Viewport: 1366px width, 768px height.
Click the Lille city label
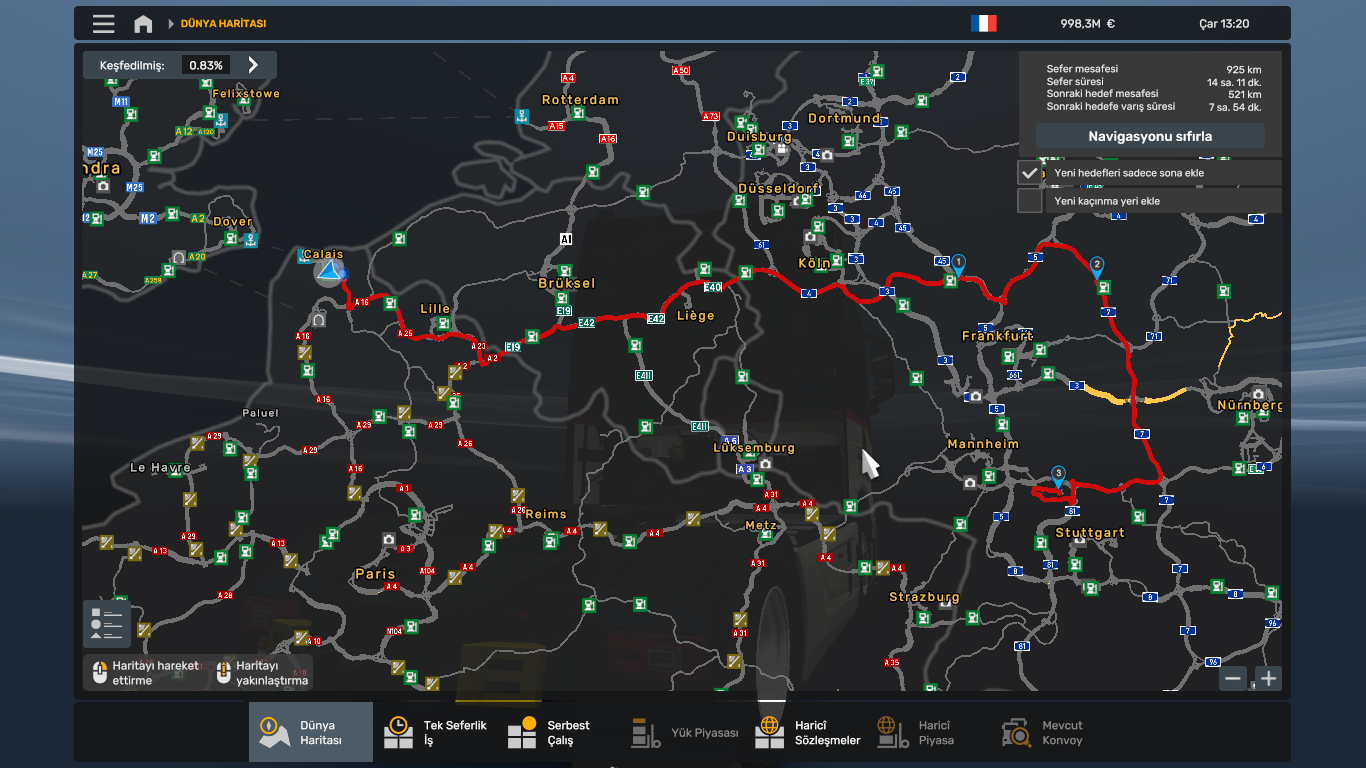coord(435,309)
